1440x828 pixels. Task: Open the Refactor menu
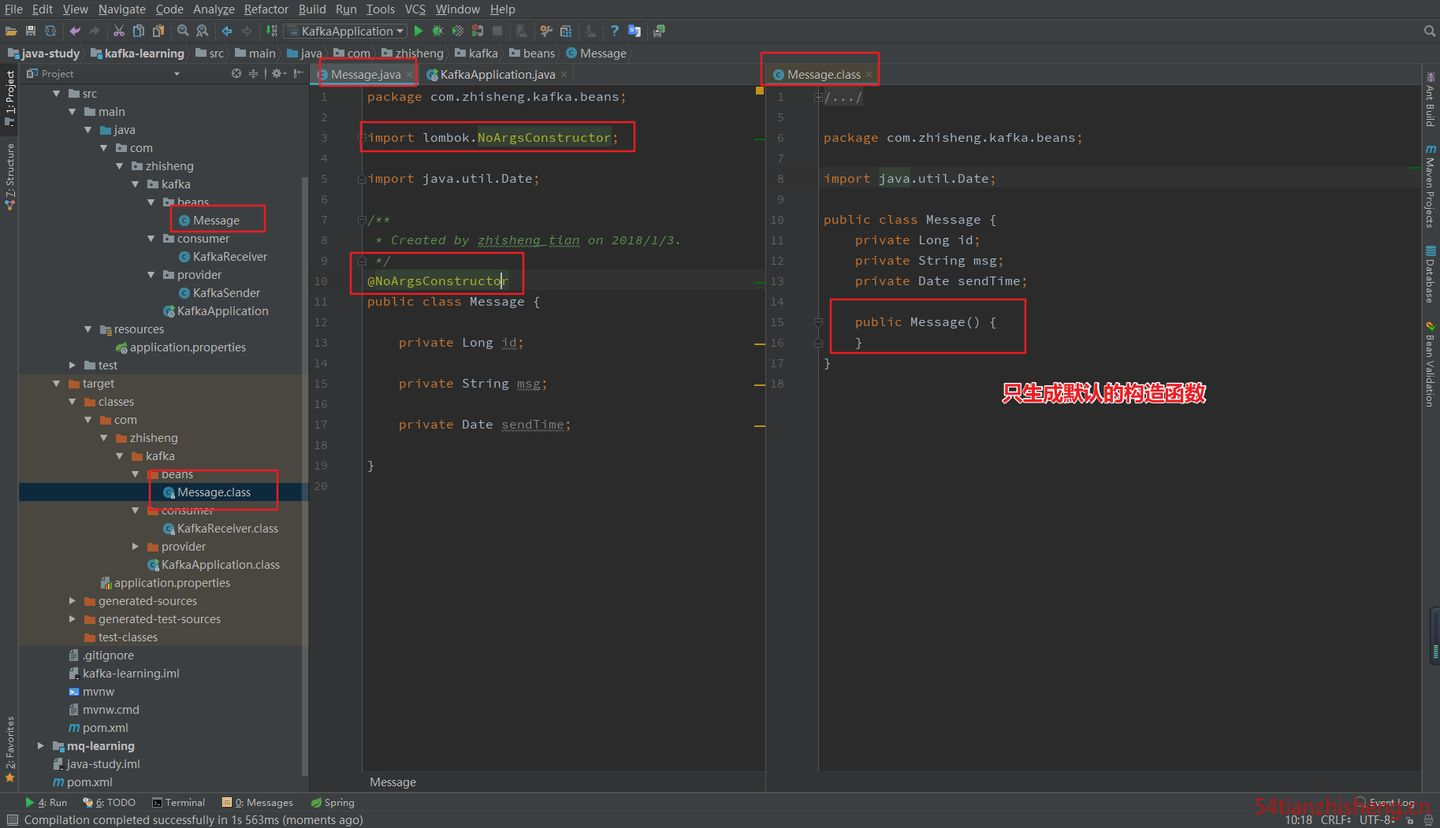tap(266, 9)
